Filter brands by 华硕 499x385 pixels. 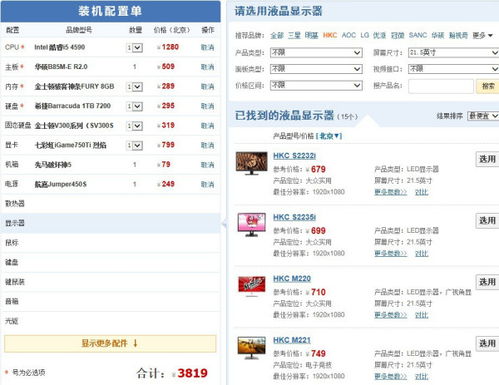coord(438,35)
